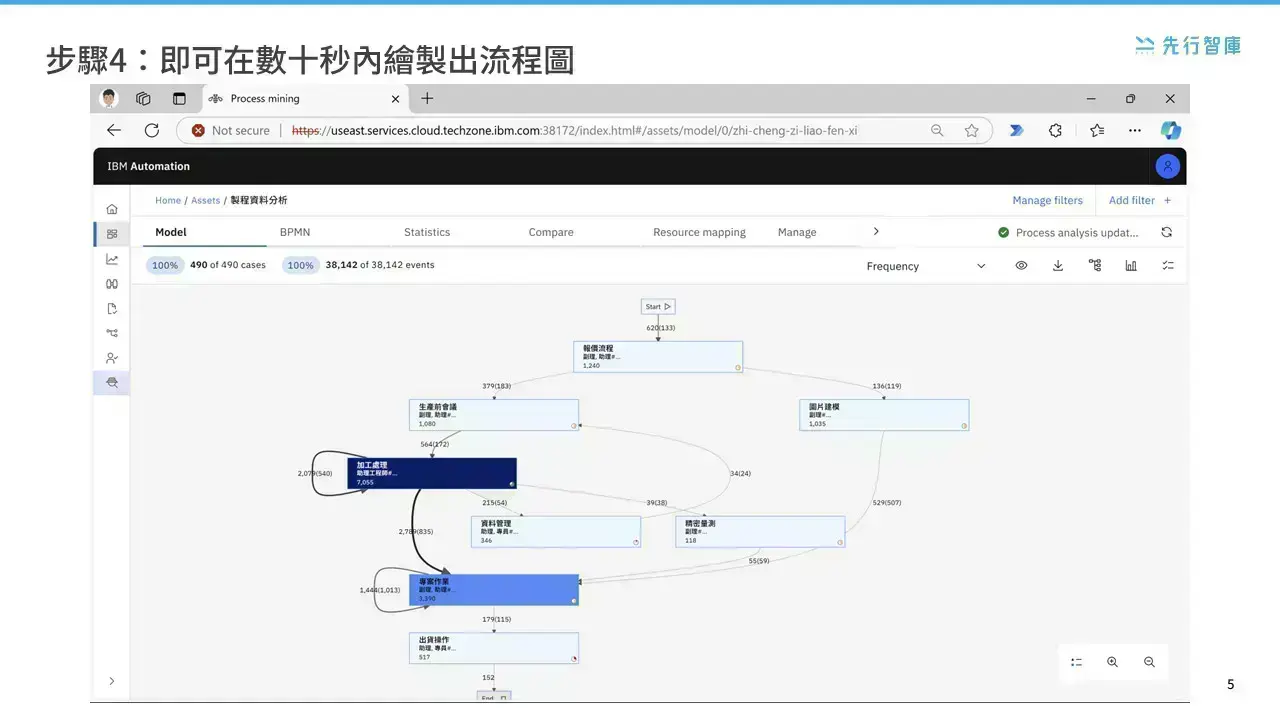
Task: Click Manage filters link
Action: click(x=1047, y=200)
